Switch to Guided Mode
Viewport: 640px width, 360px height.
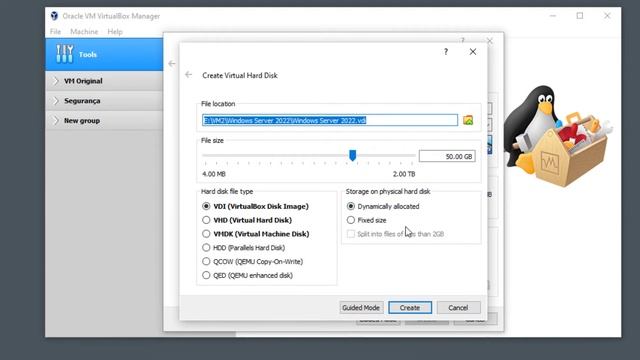361,308
